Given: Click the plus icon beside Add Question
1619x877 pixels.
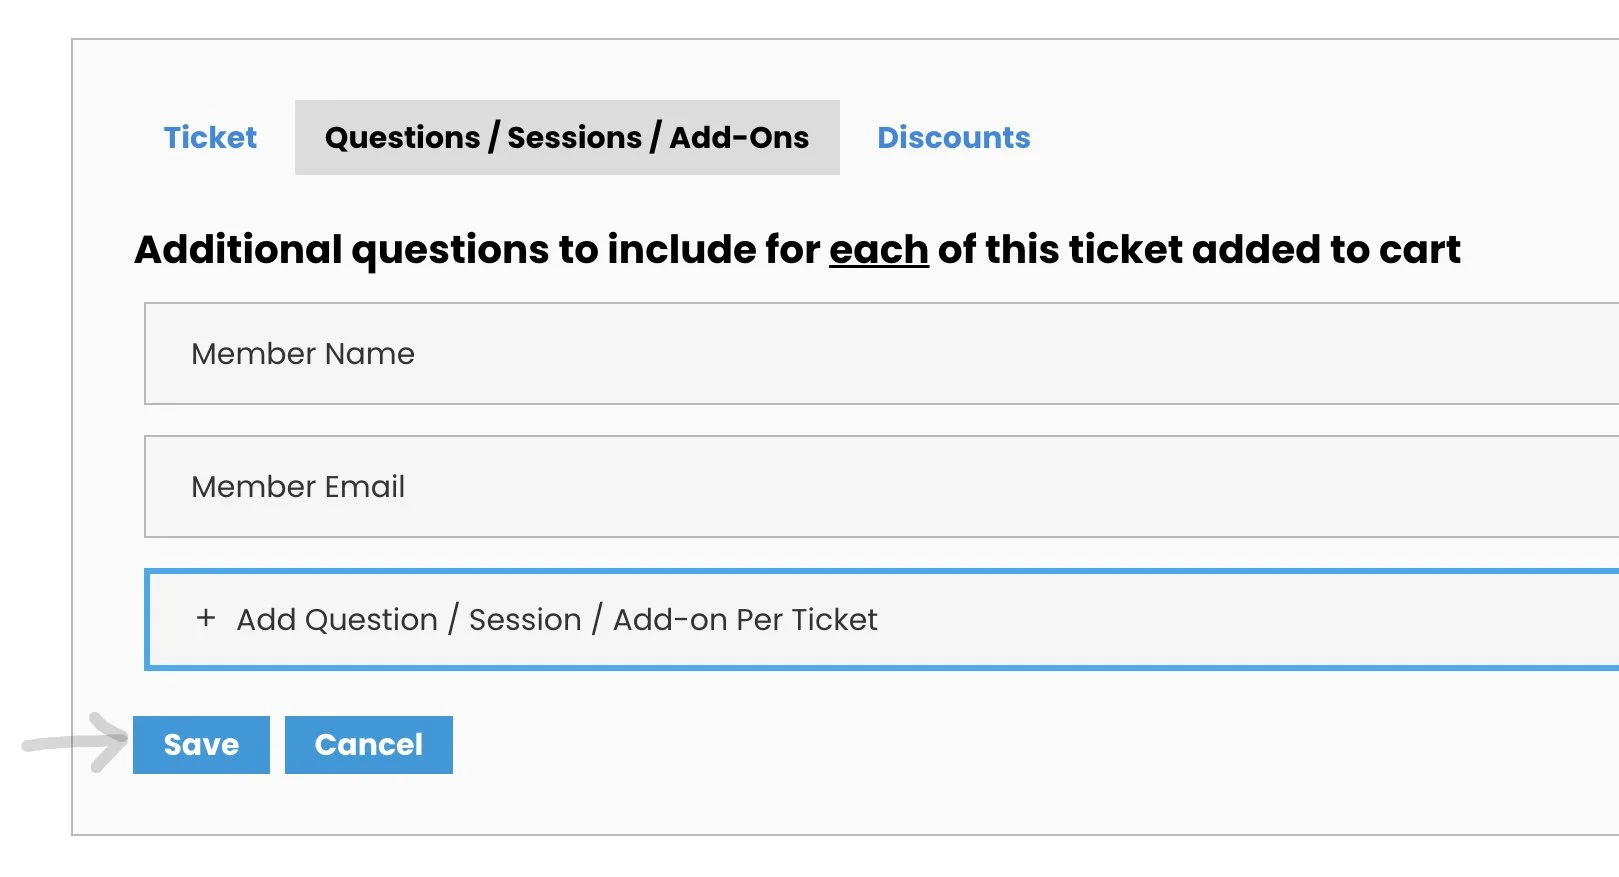Looking at the screenshot, I should (x=206, y=618).
